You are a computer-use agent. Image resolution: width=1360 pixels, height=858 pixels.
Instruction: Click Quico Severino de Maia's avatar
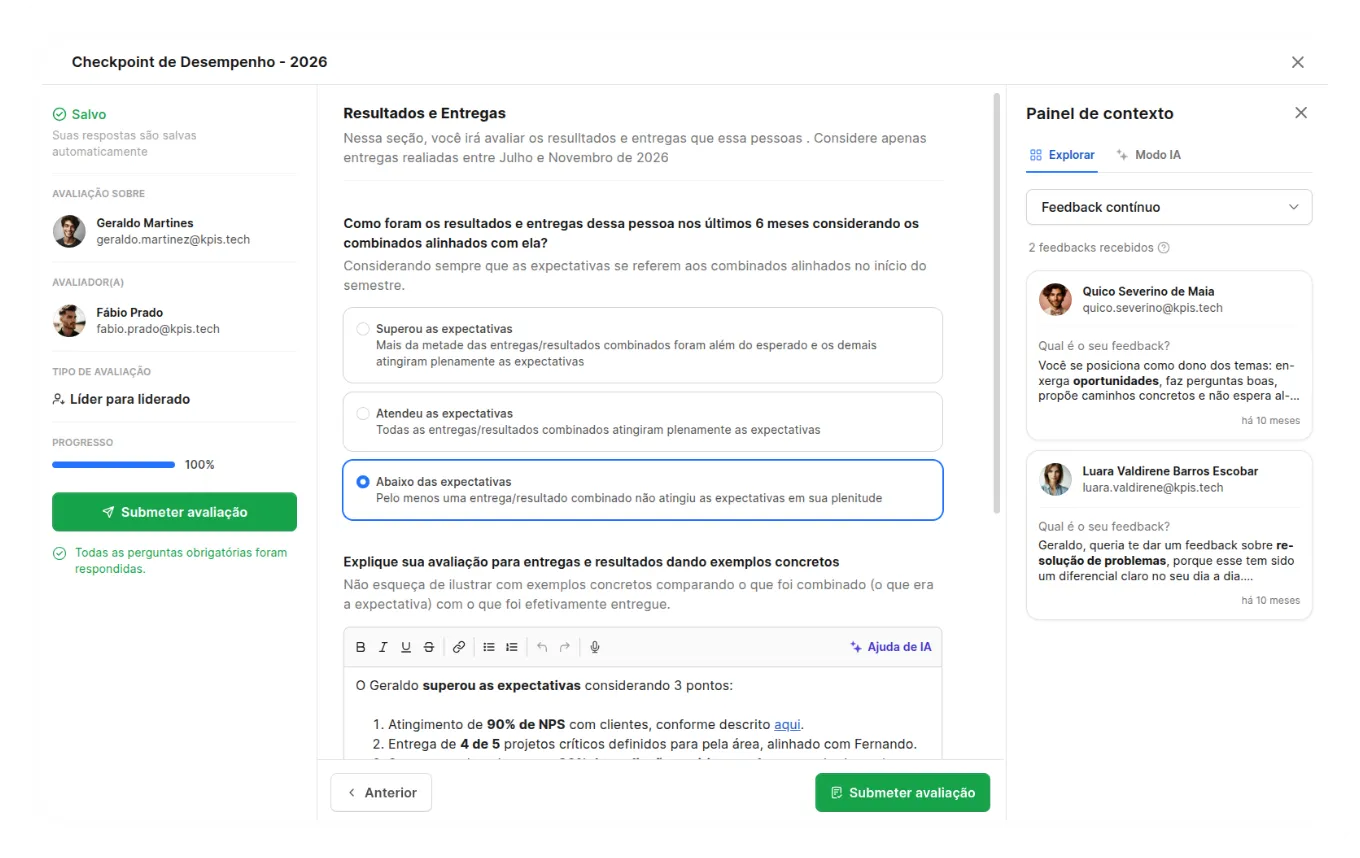[1055, 300]
